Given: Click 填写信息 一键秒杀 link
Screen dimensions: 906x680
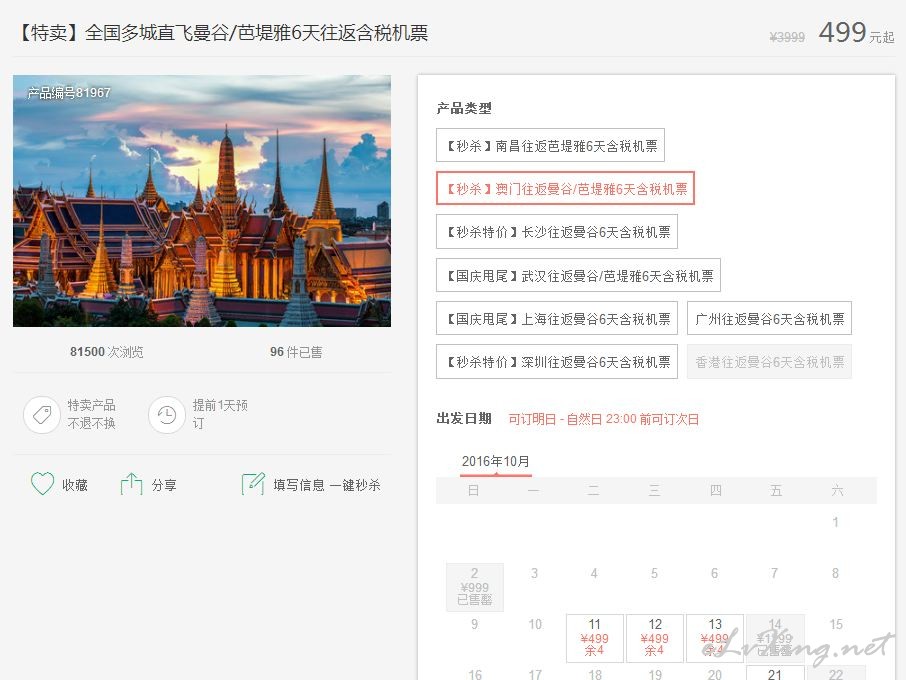Looking at the screenshot, I should pos(327,485).
